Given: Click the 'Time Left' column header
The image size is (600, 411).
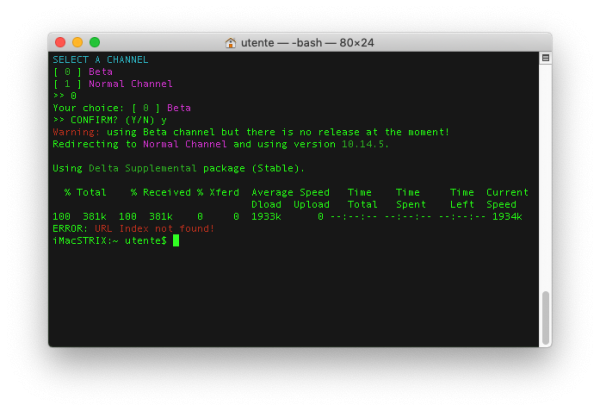Looking at the screenshot, I should click(462, 198).
